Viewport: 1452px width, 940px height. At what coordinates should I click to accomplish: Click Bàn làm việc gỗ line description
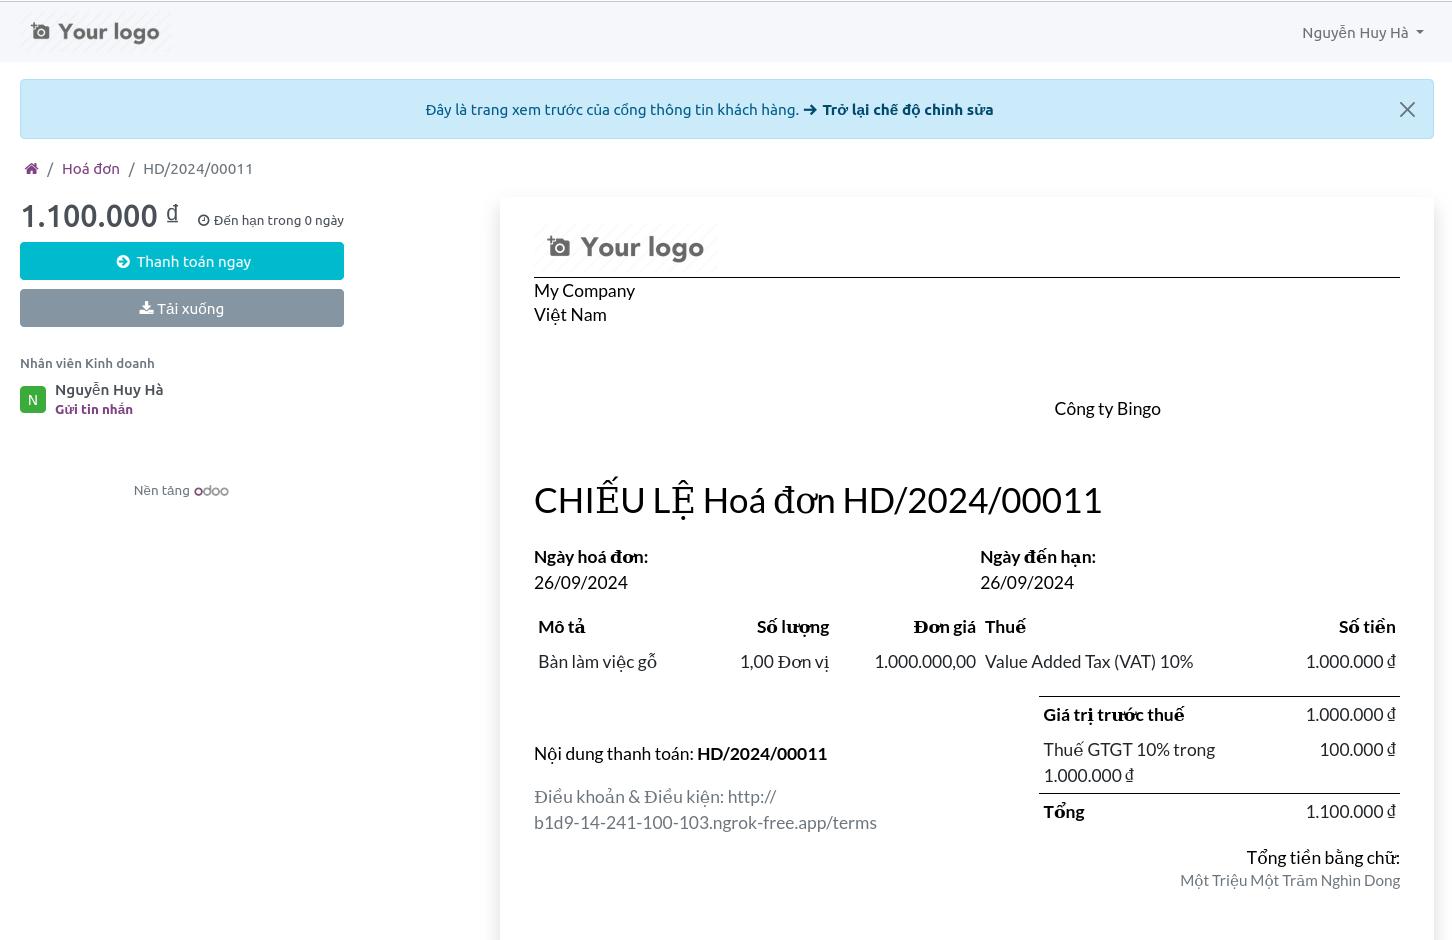pyautogui.click(x=597, y=662)
